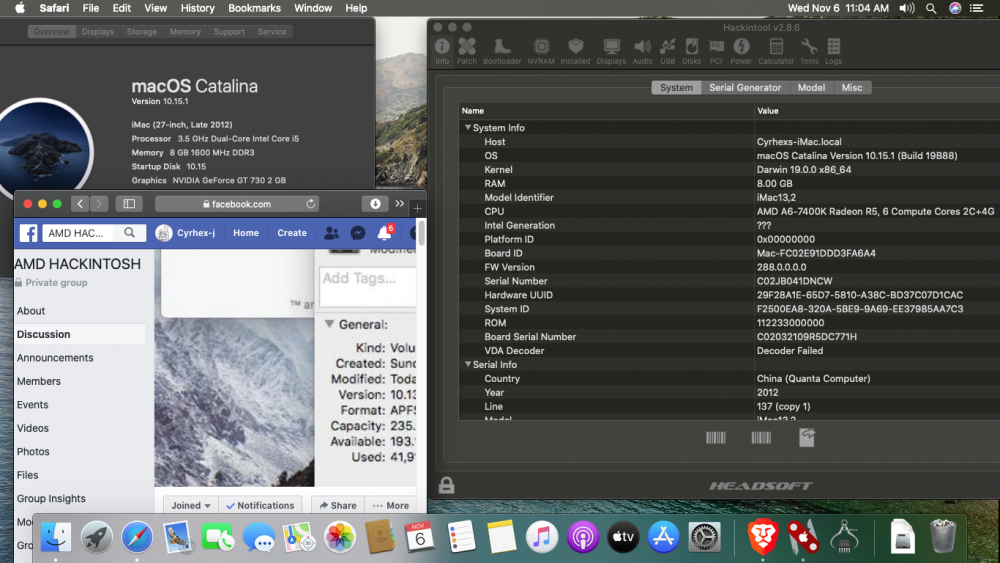
Task: Click the second barcode icon in Hackintool
Action: pyautogui.click(x=761, y=437)
